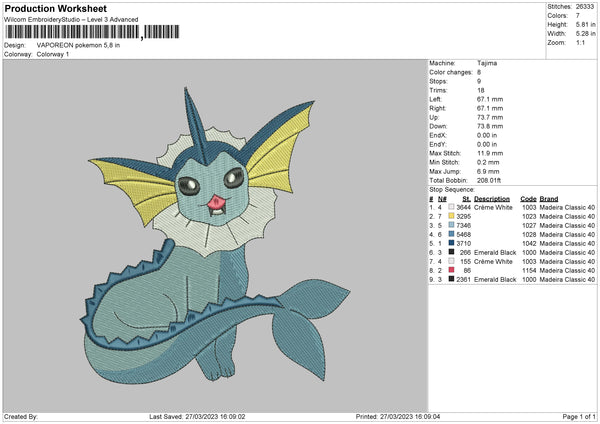Click the red swatch in stop row 8

452,270
